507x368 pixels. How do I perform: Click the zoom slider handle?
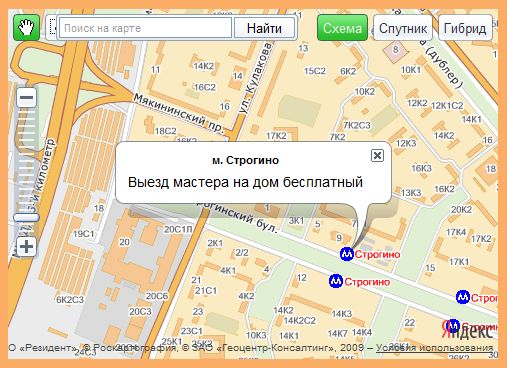point(26,218)
